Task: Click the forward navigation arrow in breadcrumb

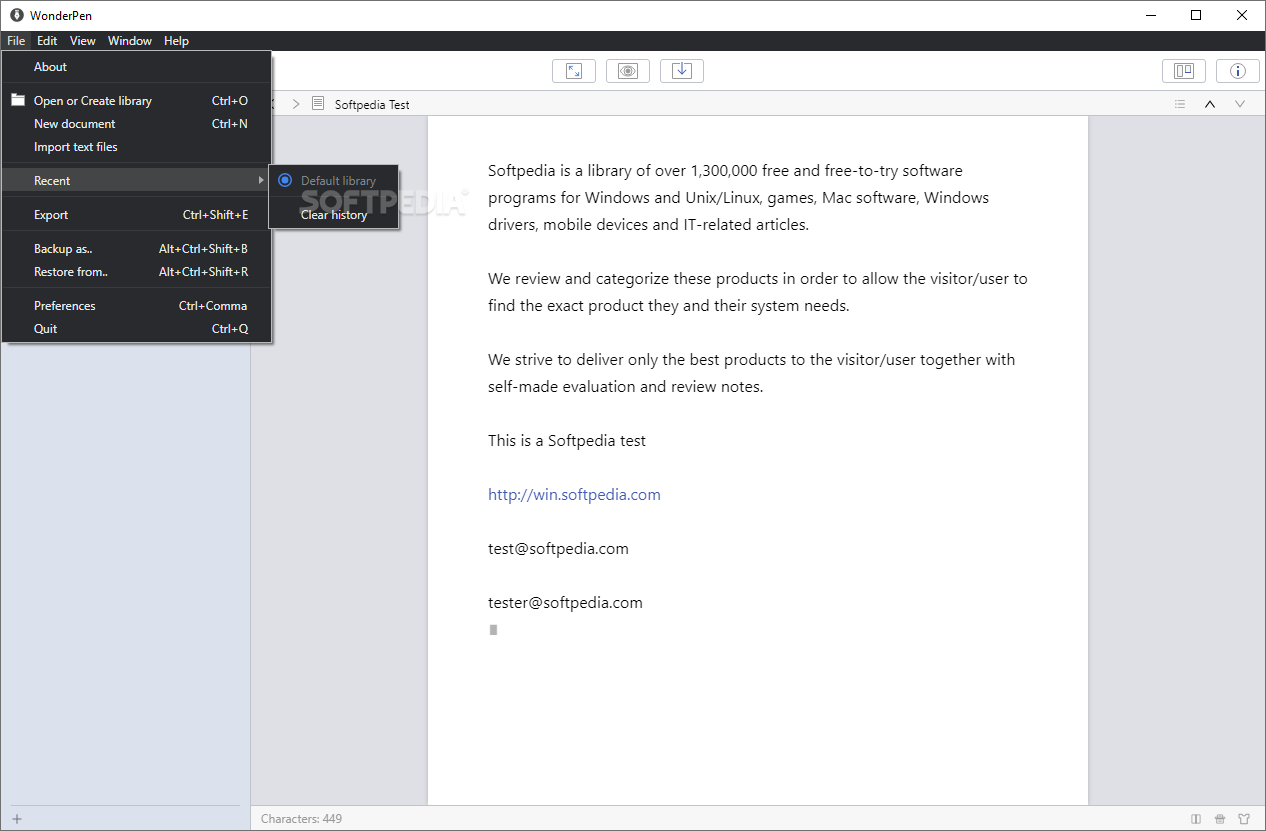Action: pos(296,104)
